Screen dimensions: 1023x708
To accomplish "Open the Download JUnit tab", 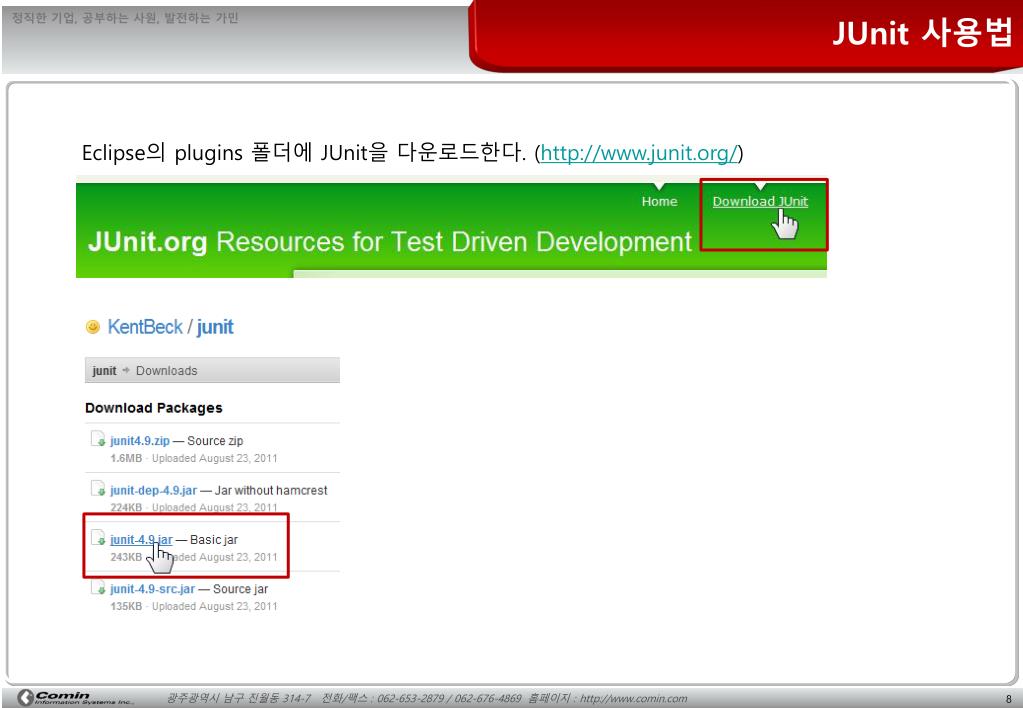I will (760, 202).
